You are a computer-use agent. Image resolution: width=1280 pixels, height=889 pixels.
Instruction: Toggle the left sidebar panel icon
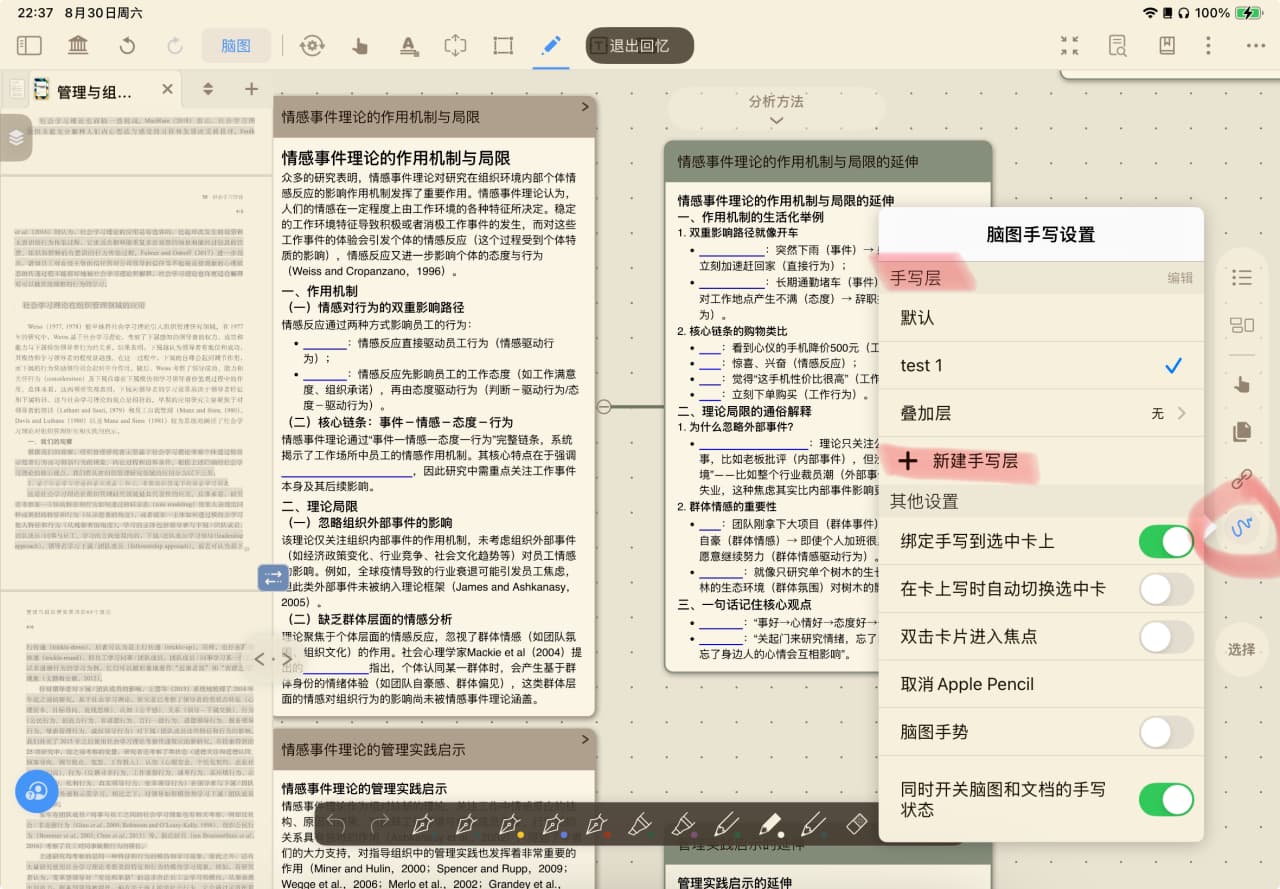(x=29, y=45)
